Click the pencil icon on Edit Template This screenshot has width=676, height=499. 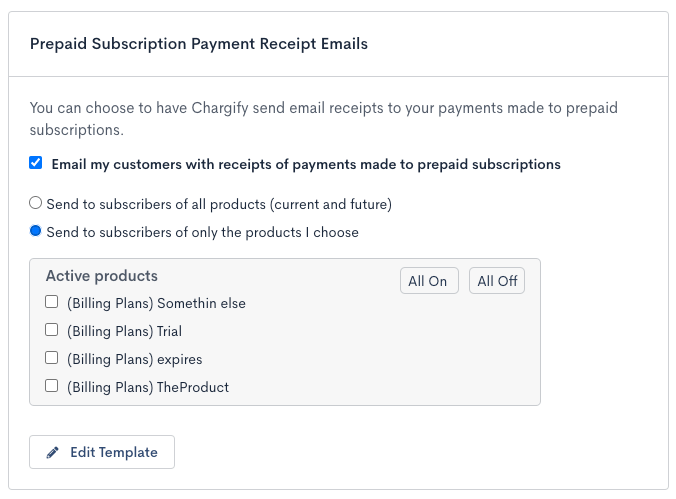(53, 453)
